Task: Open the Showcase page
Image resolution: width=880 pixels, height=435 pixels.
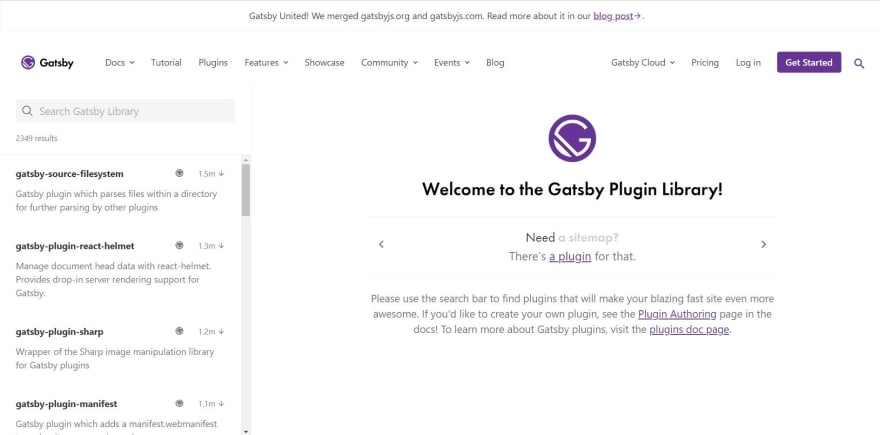Action: coord(324,63)
